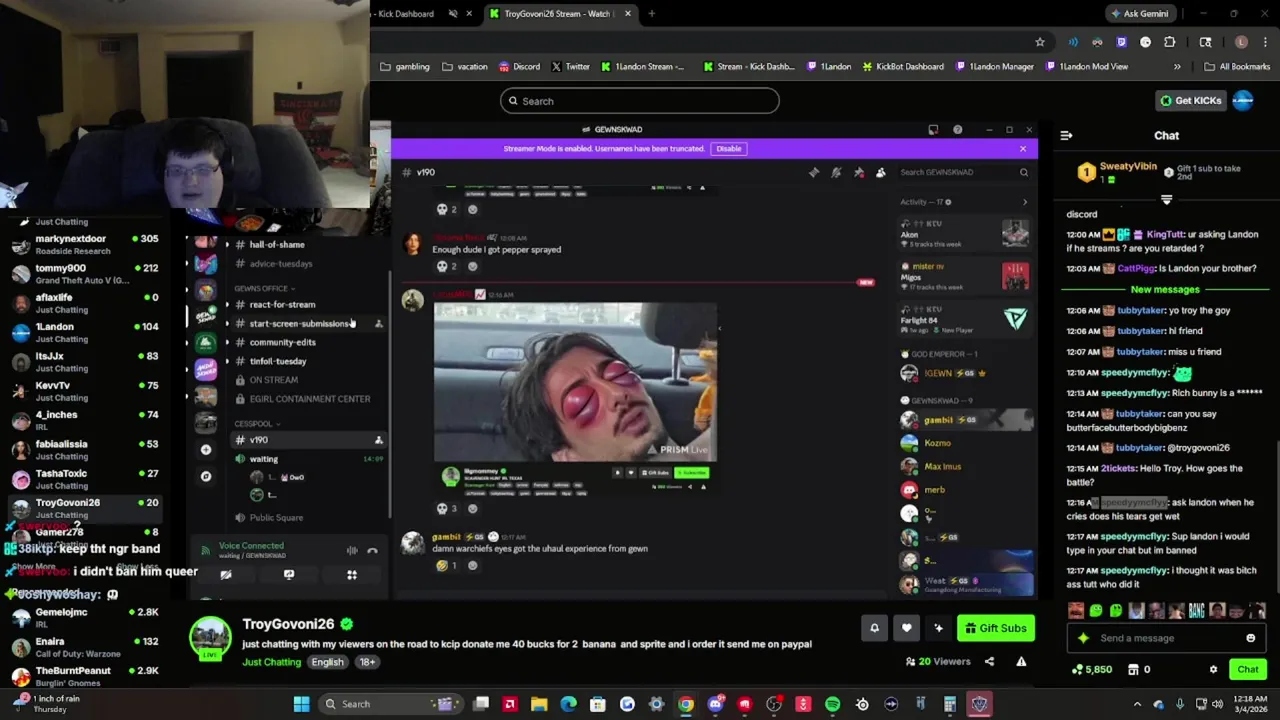The image size is (1280, 720).
Task: Open the chat settings gear icon
Action: coord(1213,669)
